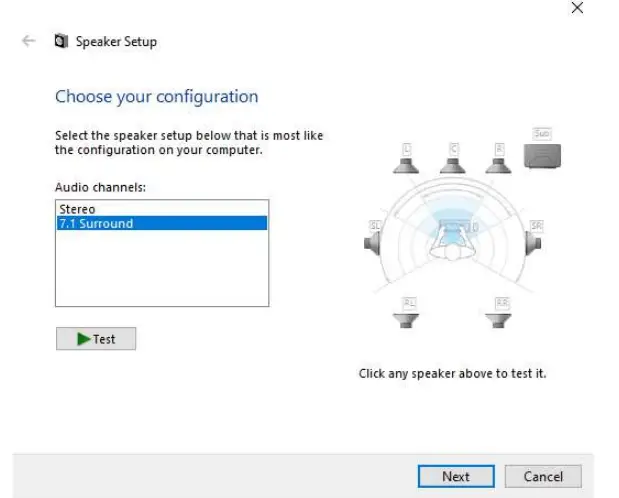Click the Speaker Setup title icon
The width and height of the screenshot is (619, 498).
pyautogui.click(x=60, y=41)
